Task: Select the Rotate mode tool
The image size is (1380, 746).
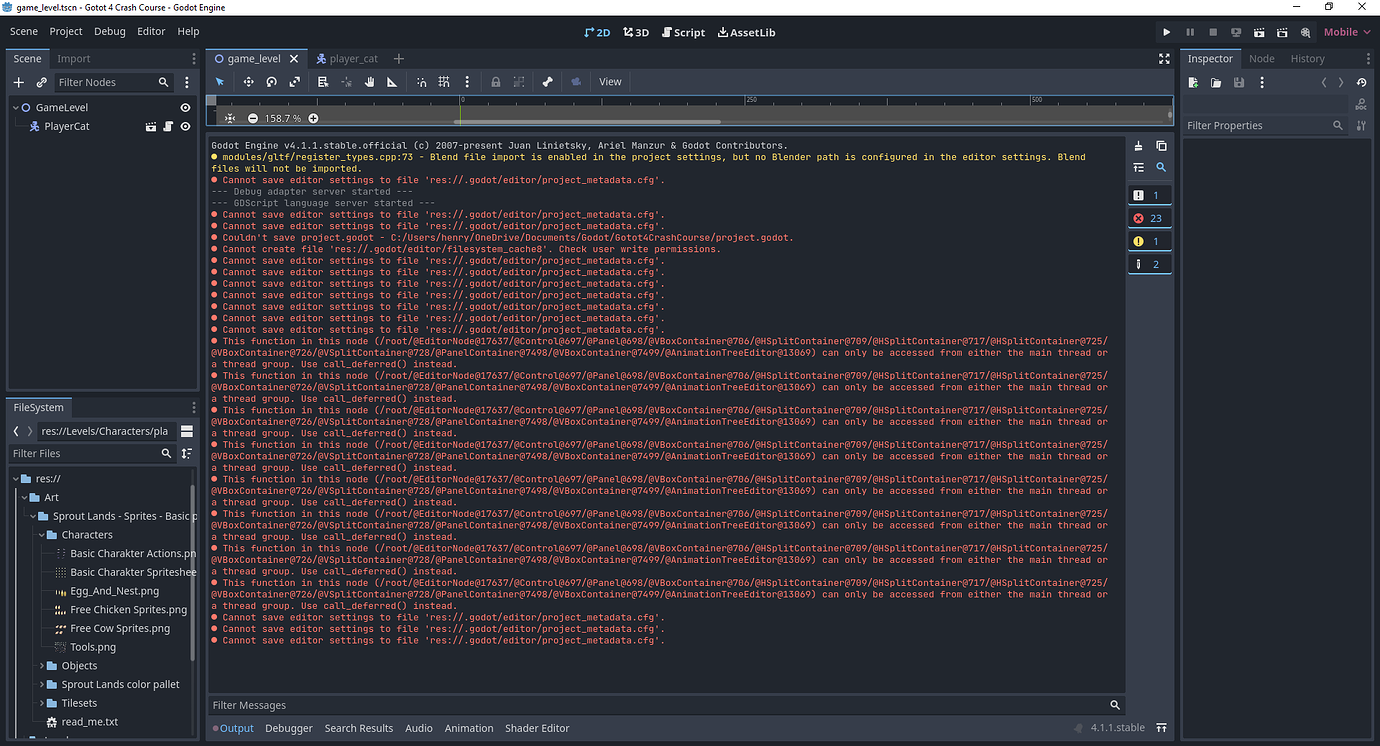Action: [271, 82]
